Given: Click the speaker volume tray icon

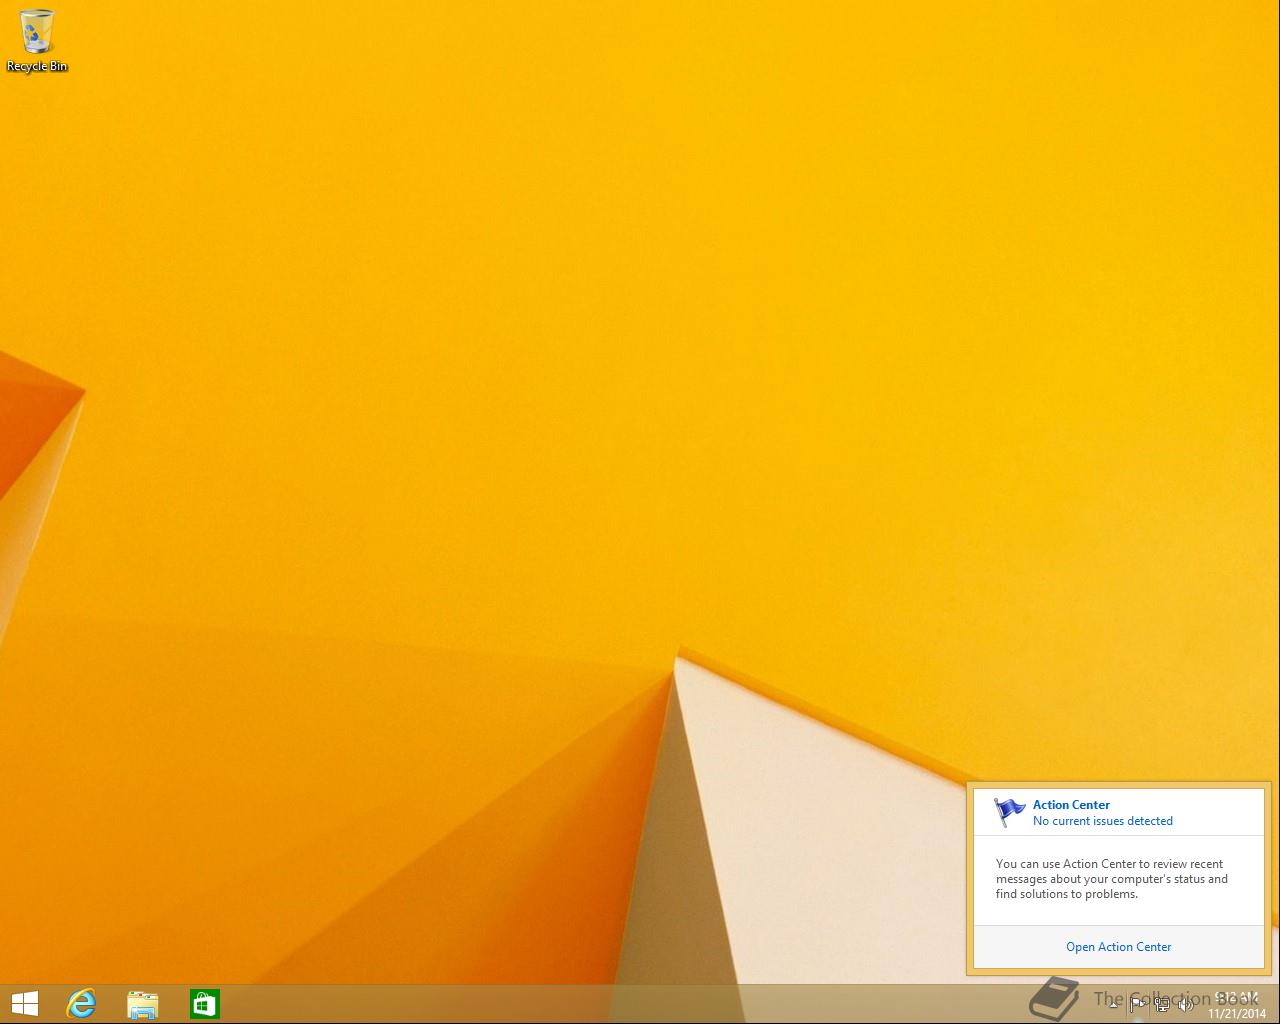Looking at the screenshot, I should click(1186, 1004).
